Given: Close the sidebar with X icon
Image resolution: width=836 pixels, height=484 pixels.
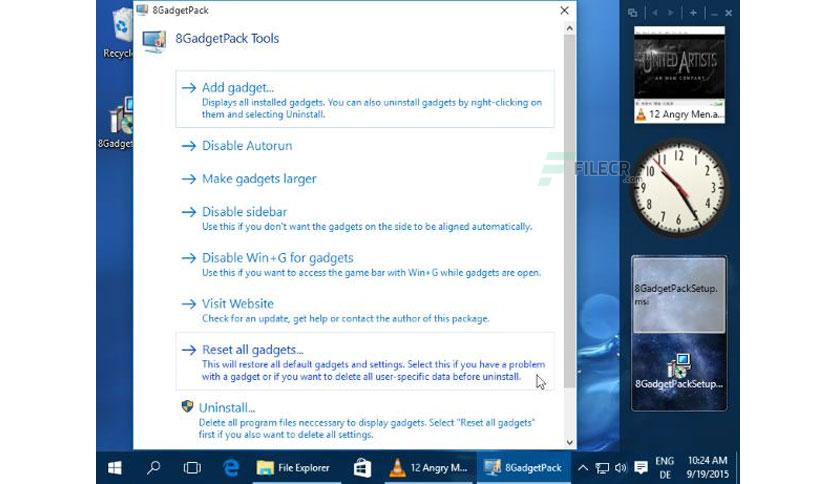Looking at the screenshot, I should coord(729,13).
